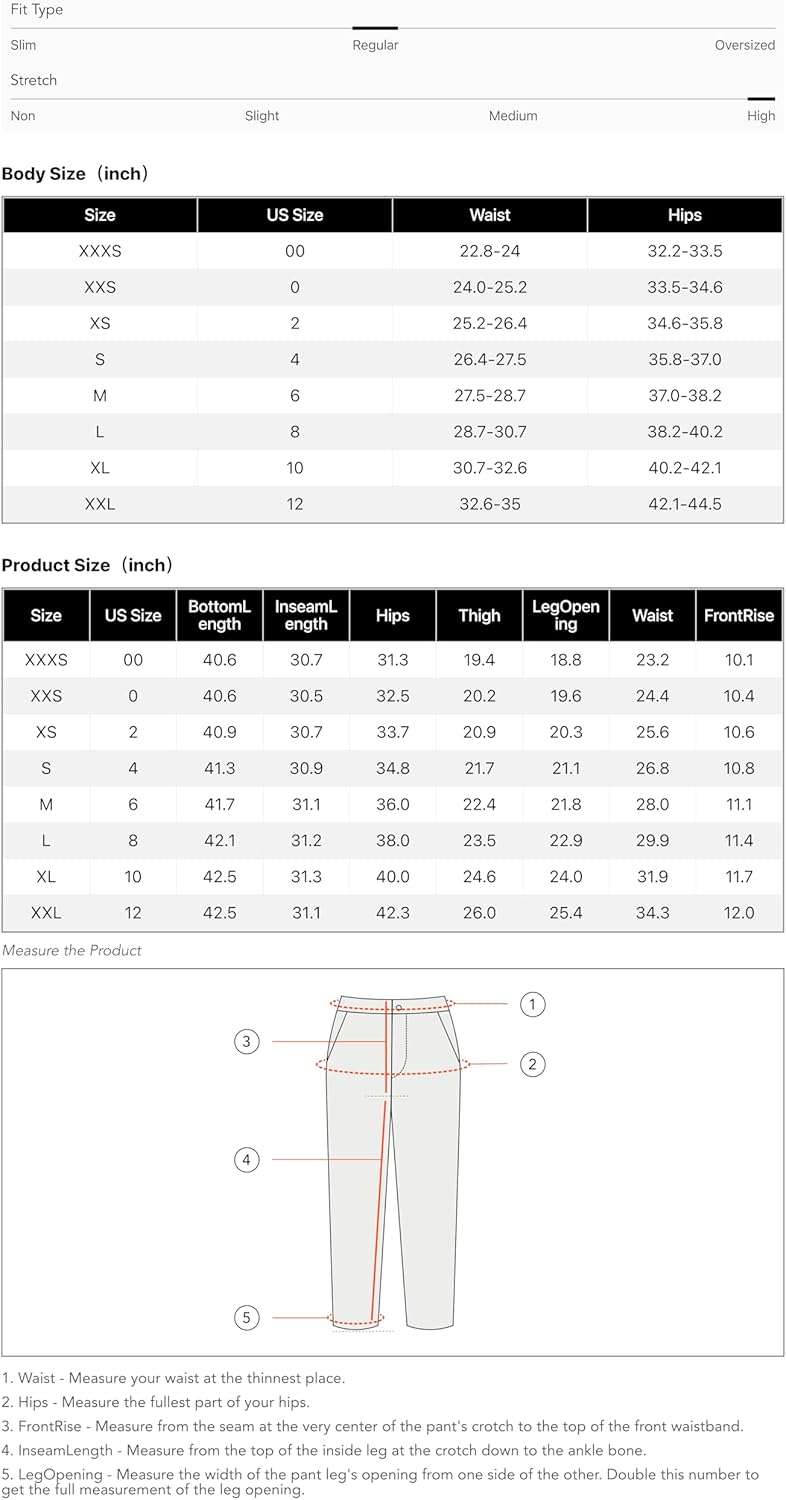Click the FrontRise column header
The height and width of the screenshot is (1500, 786).
click(x=739, y=616)
